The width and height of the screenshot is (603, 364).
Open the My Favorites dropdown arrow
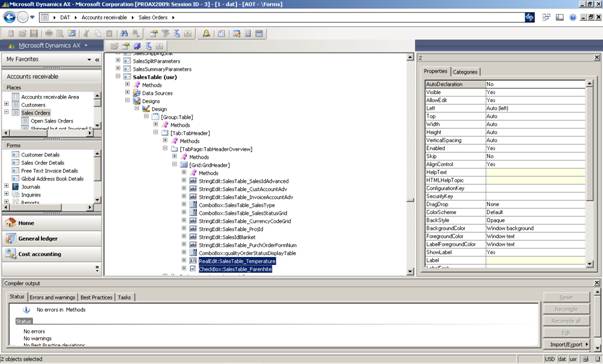coord(89,60)
